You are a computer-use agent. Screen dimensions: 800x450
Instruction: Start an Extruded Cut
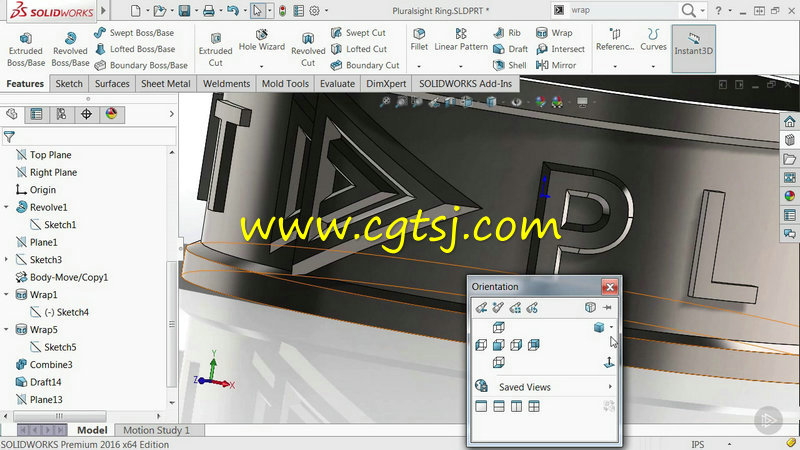point(215,50)
